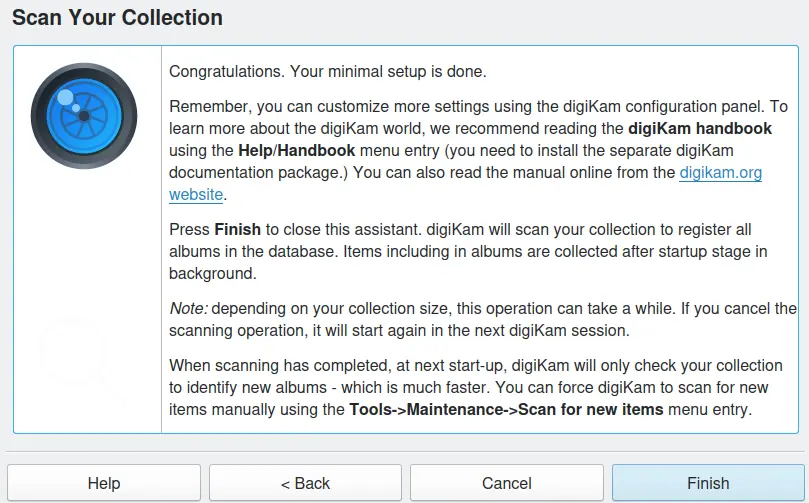Click the bold "digiKam handbook" text

699,128
